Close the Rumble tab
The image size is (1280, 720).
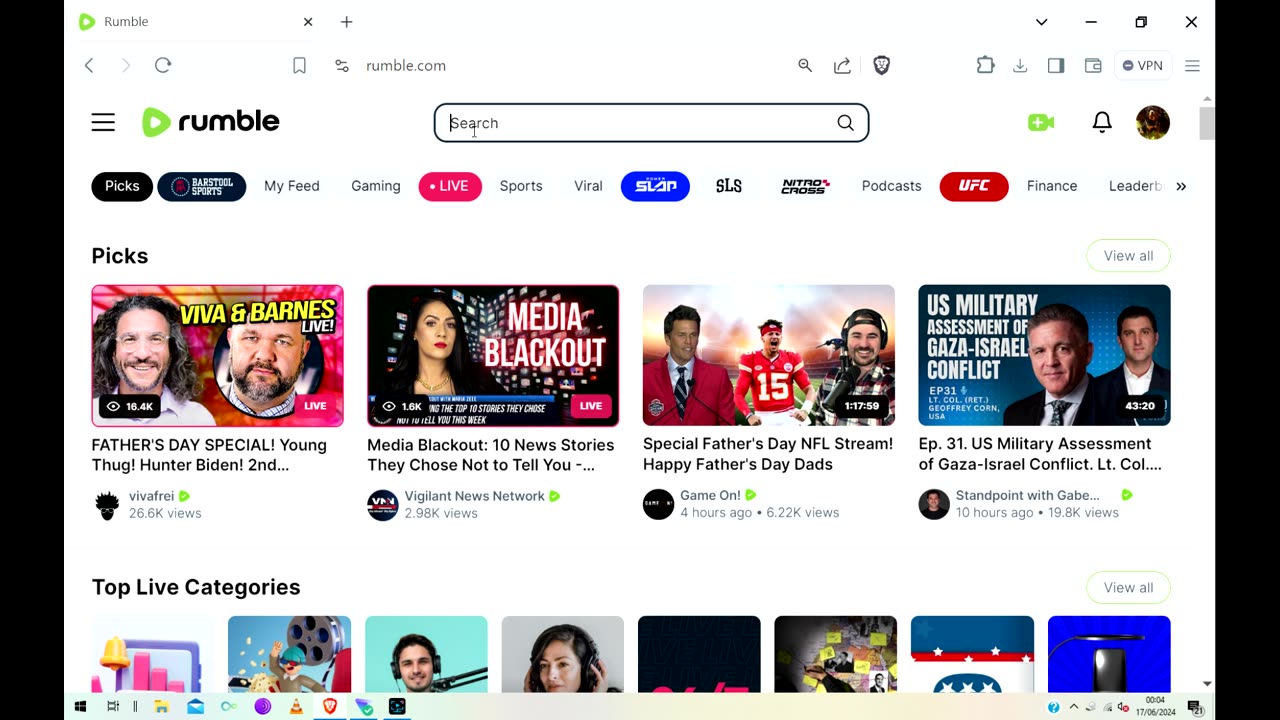[308, 21]
